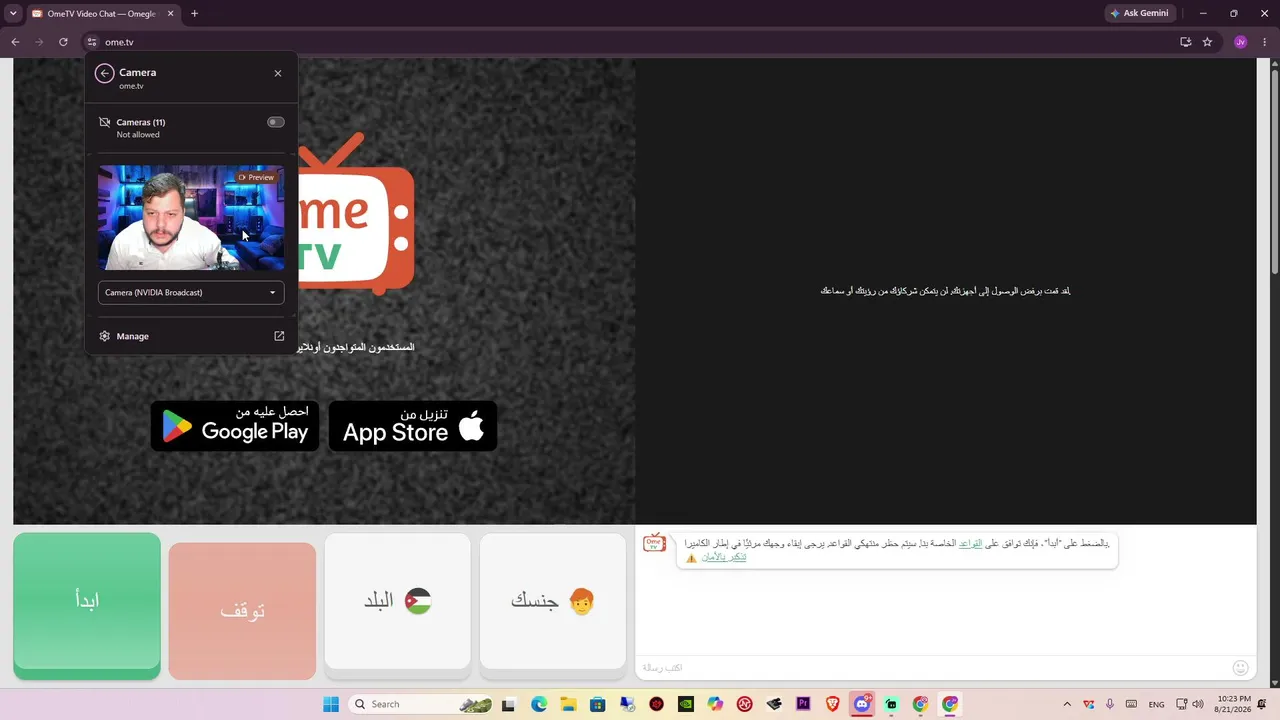Open Brave browser from the taskbar
Screen dimensions: 1280x720
pyautogui.click(x=833, y=704)
